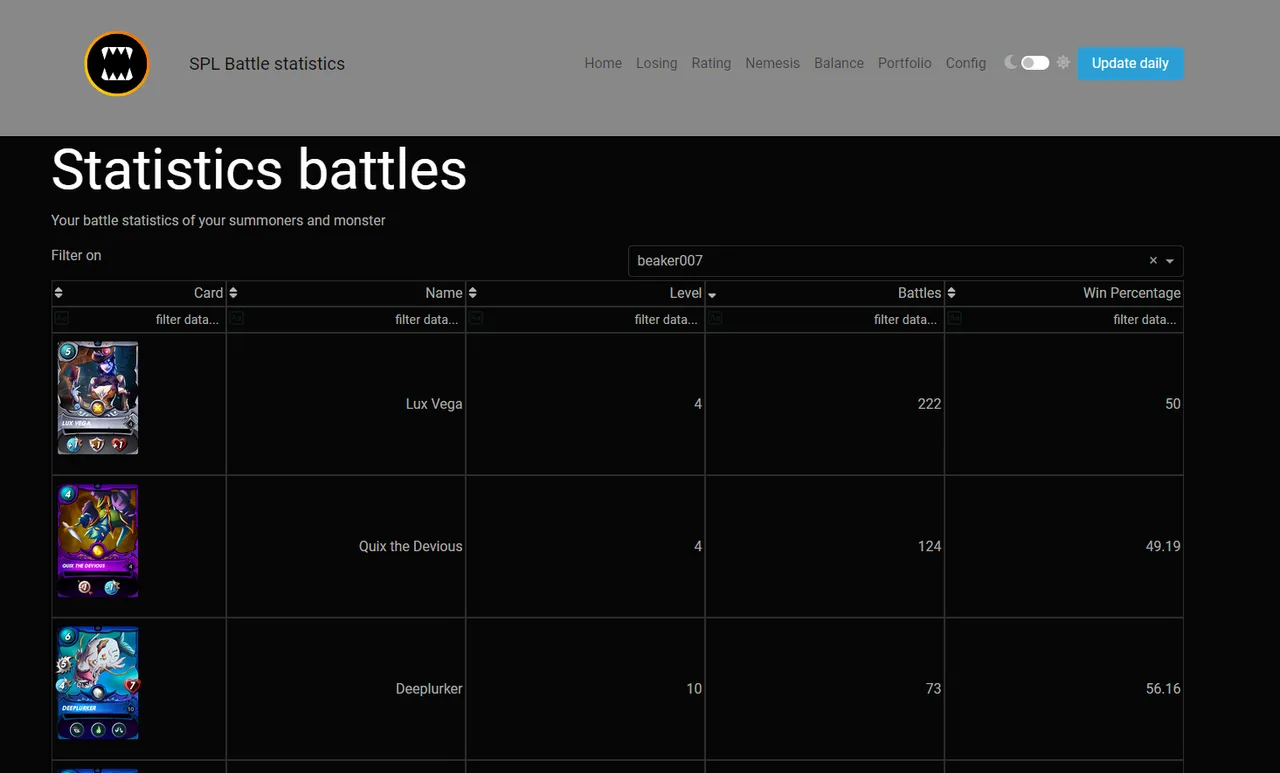
Task: Toggle case-sensitivity icon in Battles filter
Action: point(715,318)
